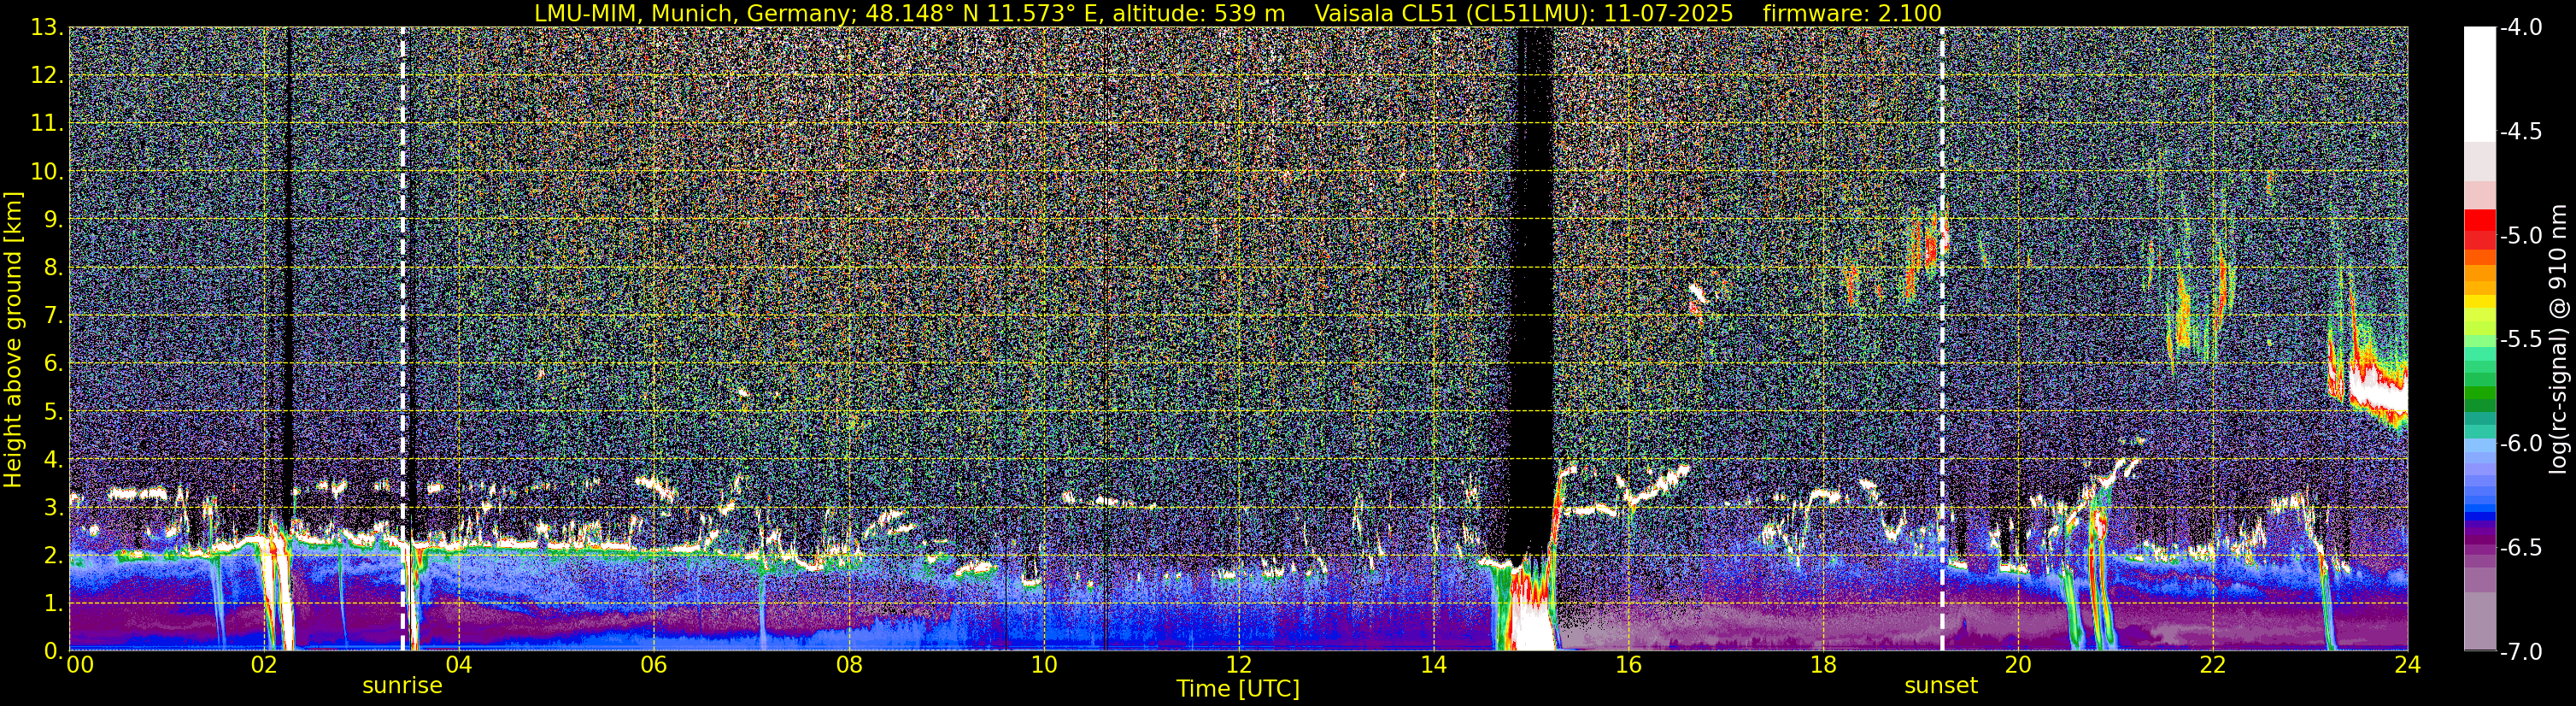Click the 'Height above ground [km]' axis label
Screen dimensions: 2576x706
pos(13,339)
